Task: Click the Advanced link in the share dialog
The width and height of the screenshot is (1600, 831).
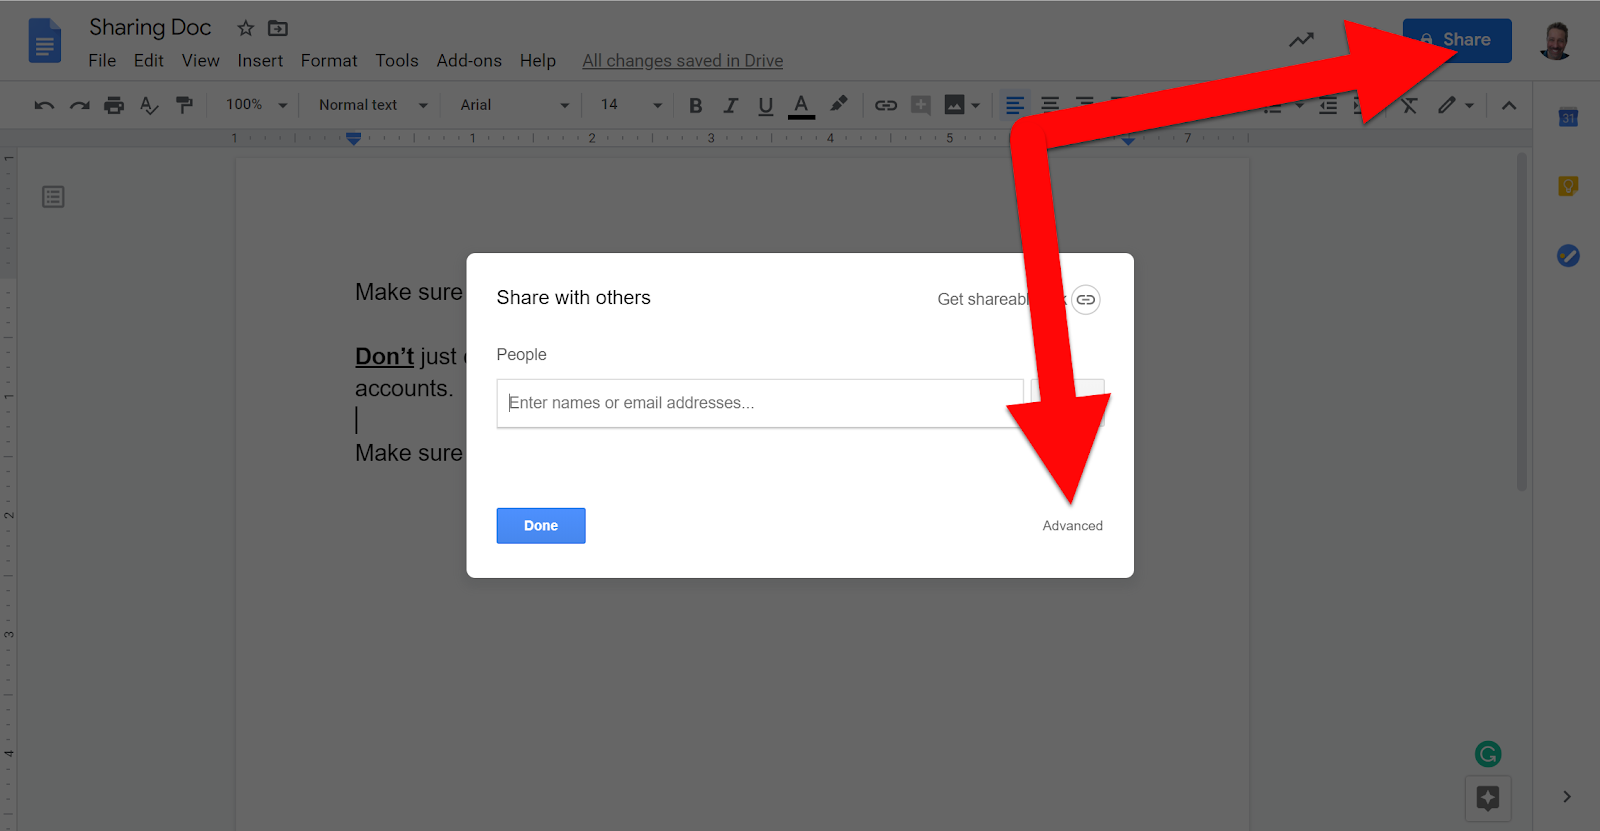Action: pyautogui.click(x=1072, y=526)
